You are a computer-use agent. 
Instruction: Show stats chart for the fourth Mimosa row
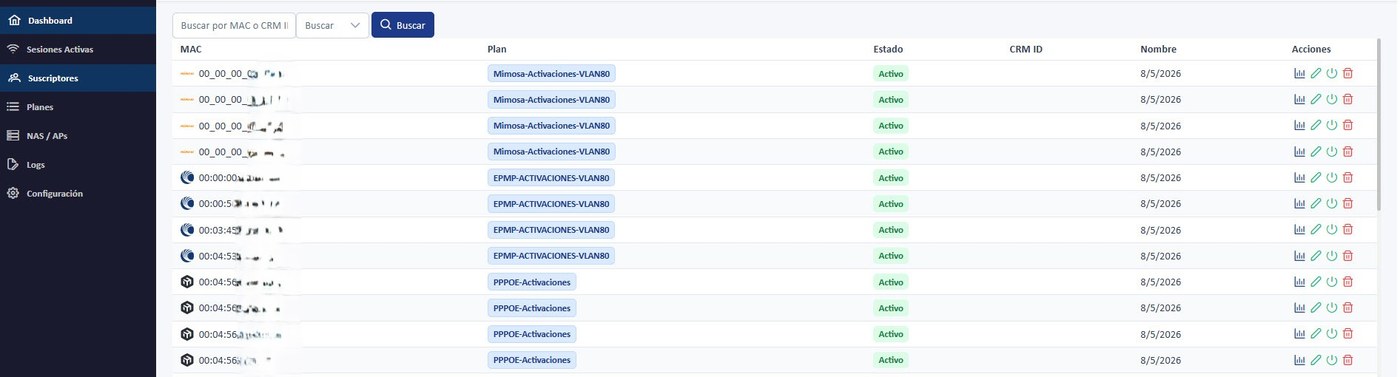click(x=1300, y=151)
